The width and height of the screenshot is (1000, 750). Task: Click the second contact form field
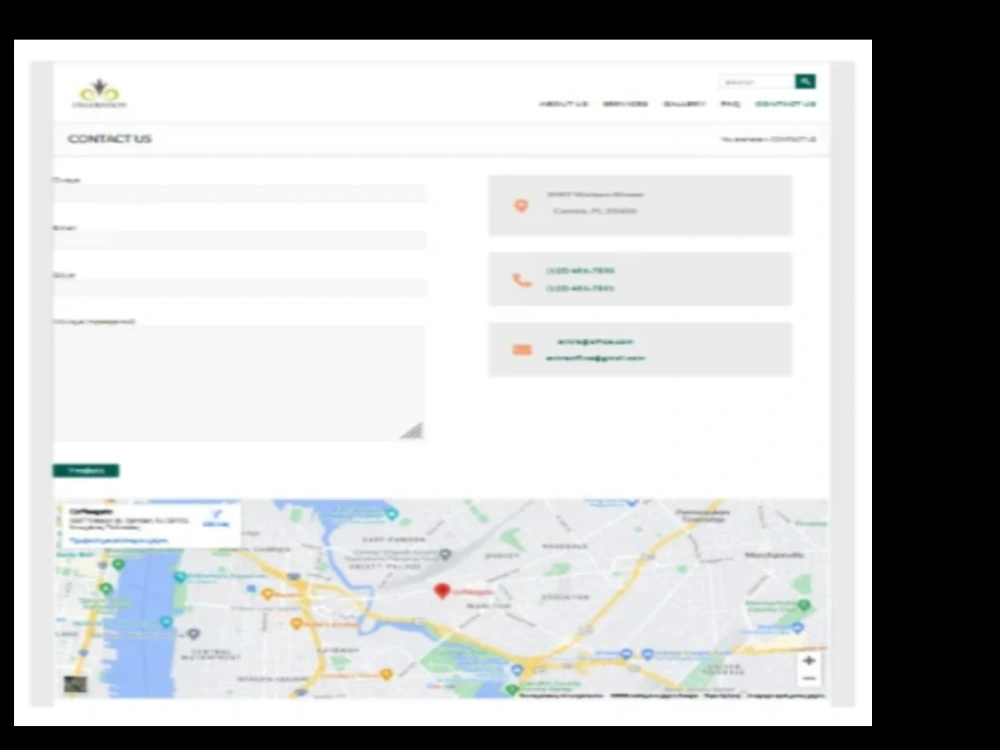point(239,241)
